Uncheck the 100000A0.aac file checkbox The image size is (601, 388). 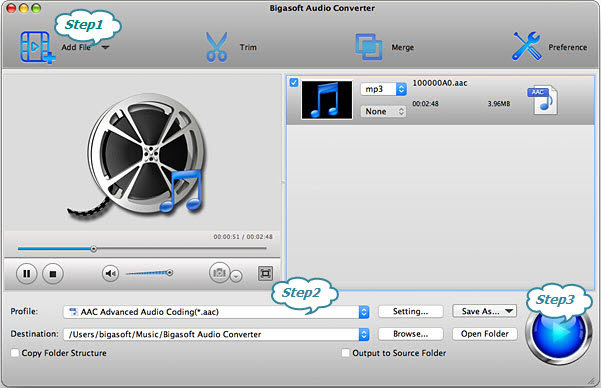point(294,82)
